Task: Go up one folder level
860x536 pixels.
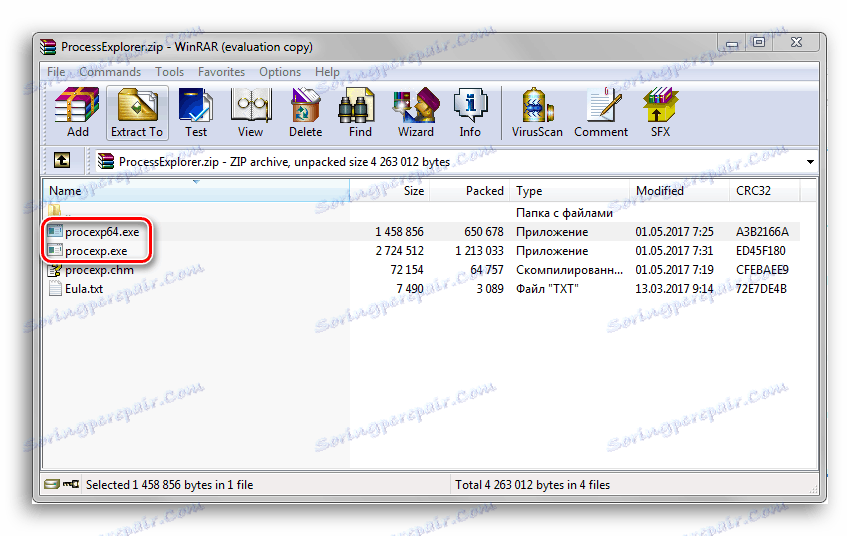Action: (x=61, y=161)
